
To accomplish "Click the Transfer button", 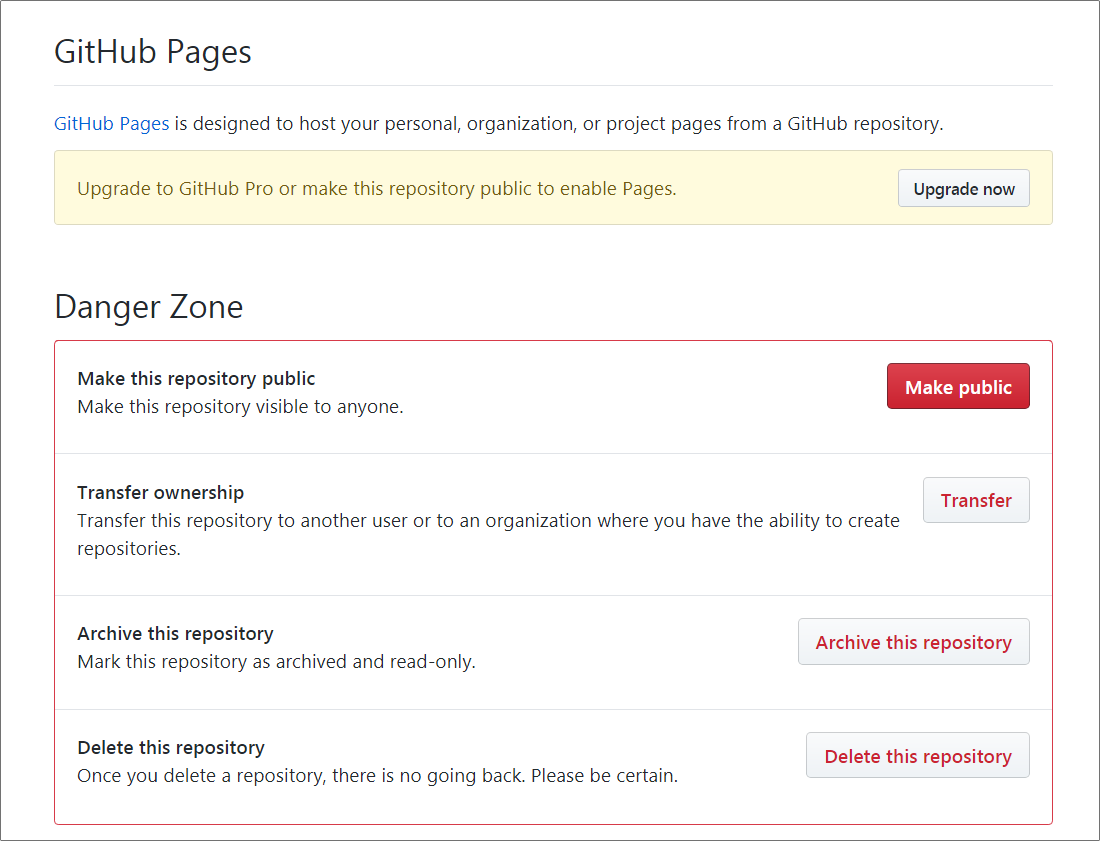I will pos(976,499).
